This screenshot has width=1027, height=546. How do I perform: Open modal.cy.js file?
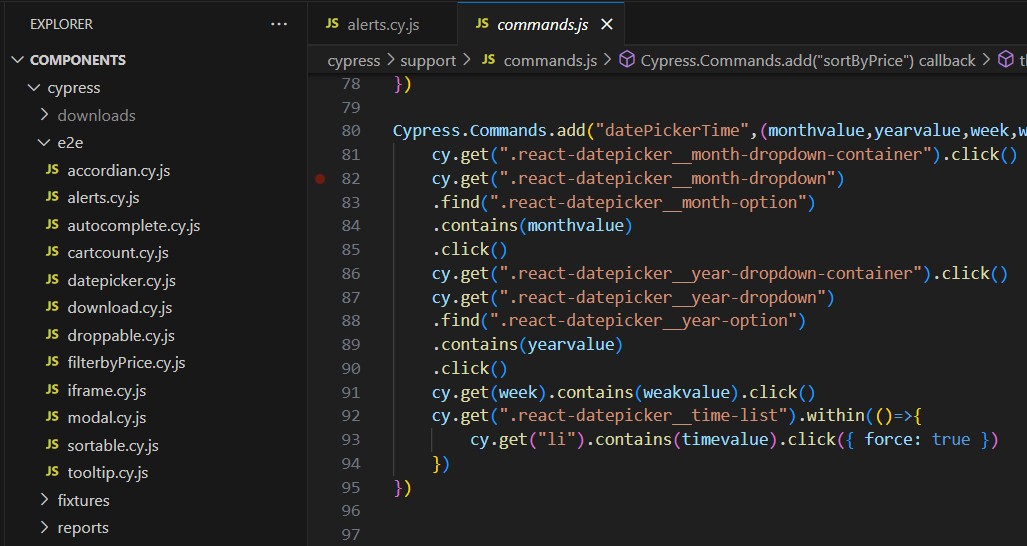point(107,418)
